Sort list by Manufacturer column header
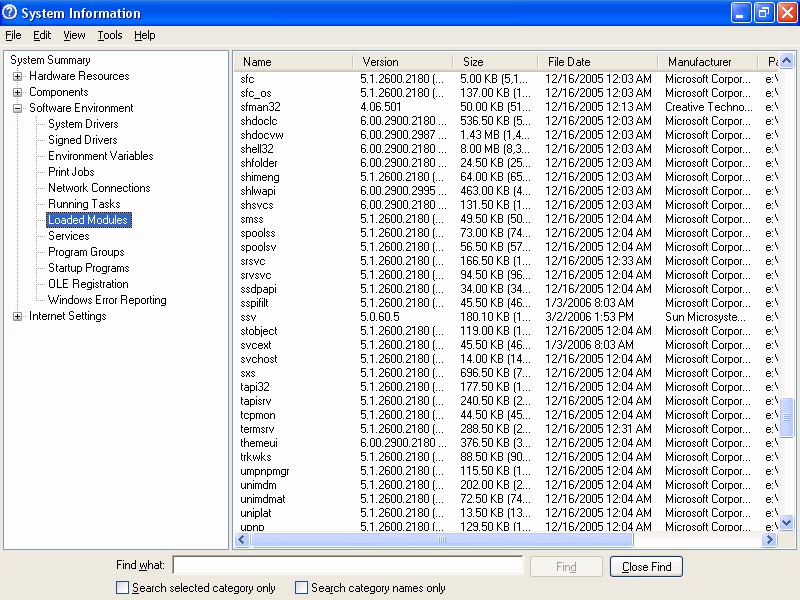Screen dimensions: 800x600 700,62
